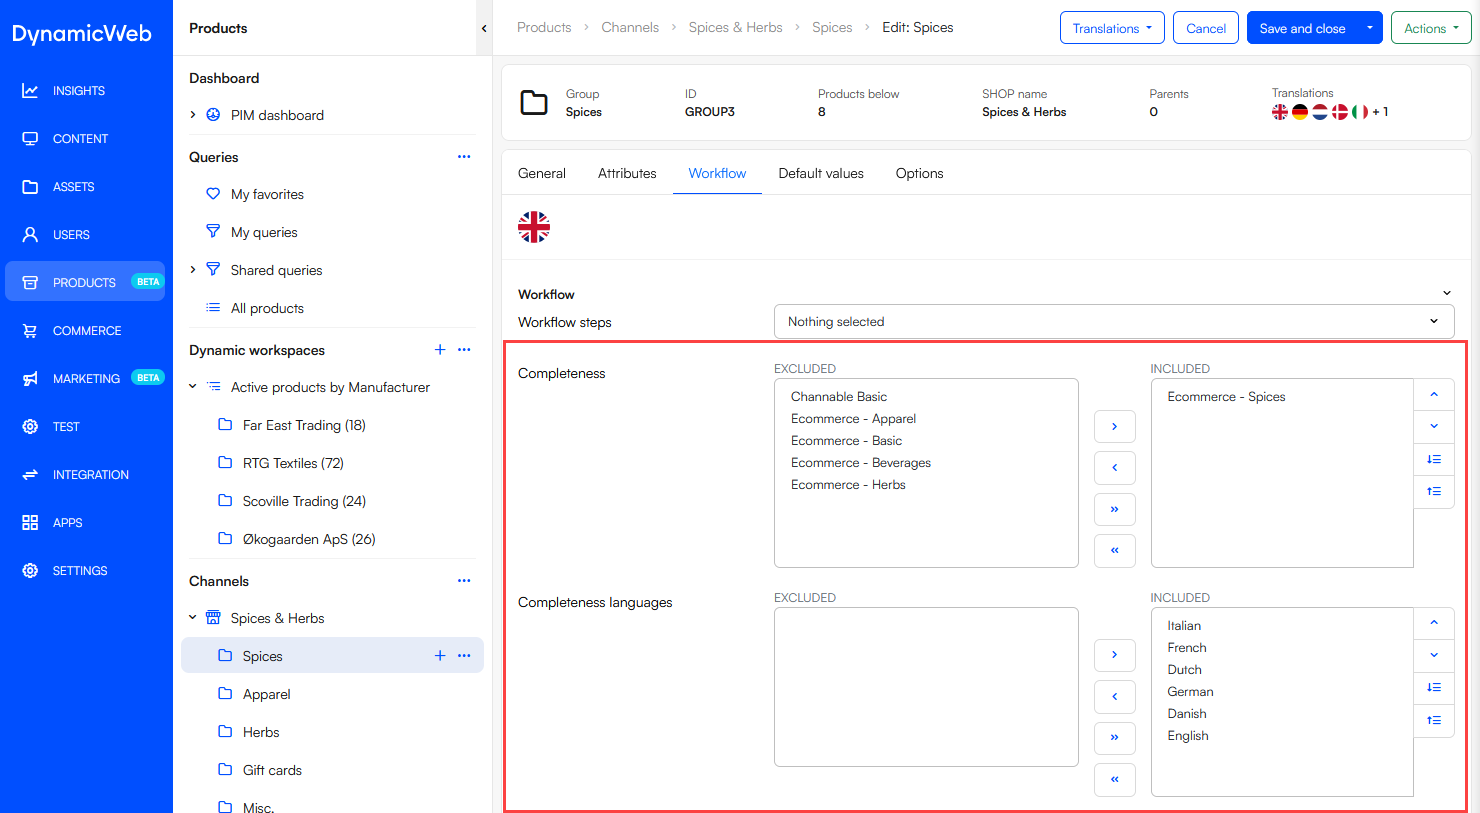Select Italian in included languages

pyautogui.click(x=1184, y=626)
